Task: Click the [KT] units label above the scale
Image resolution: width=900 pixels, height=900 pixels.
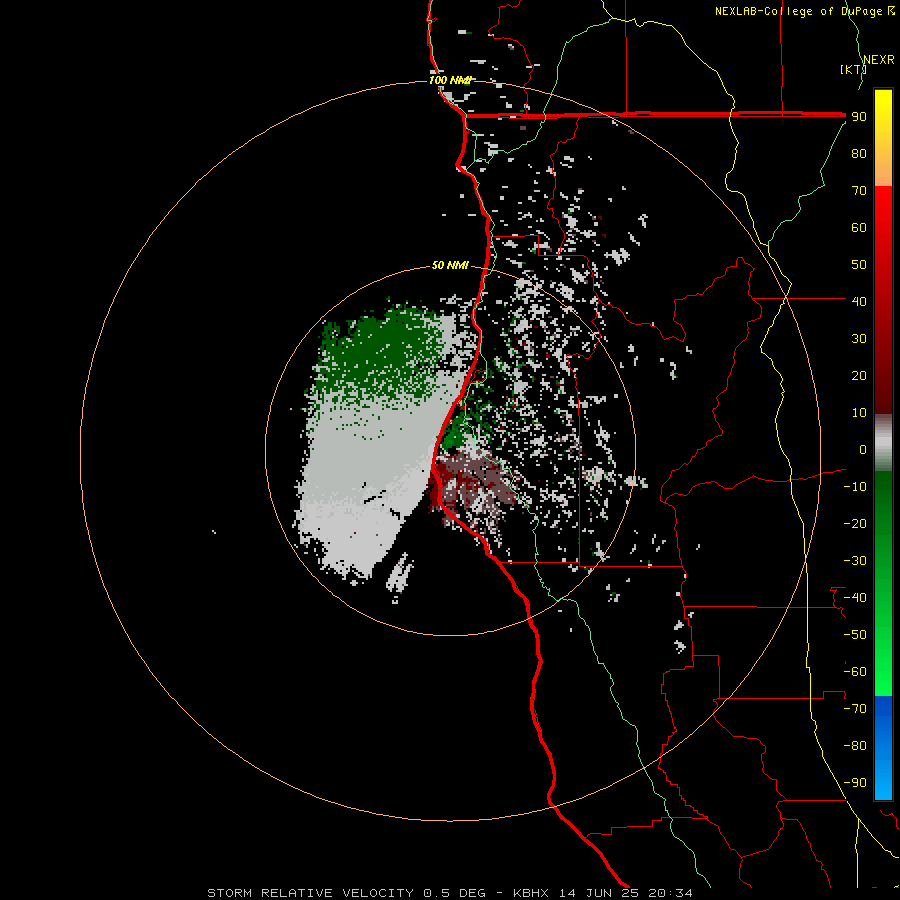Action: click(x=852, y=69)
